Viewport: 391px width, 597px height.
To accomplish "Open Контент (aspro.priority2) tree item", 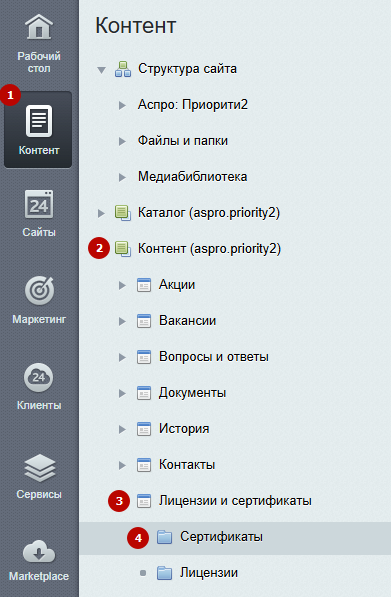I will pyautogui.click(x=209, y=249).
